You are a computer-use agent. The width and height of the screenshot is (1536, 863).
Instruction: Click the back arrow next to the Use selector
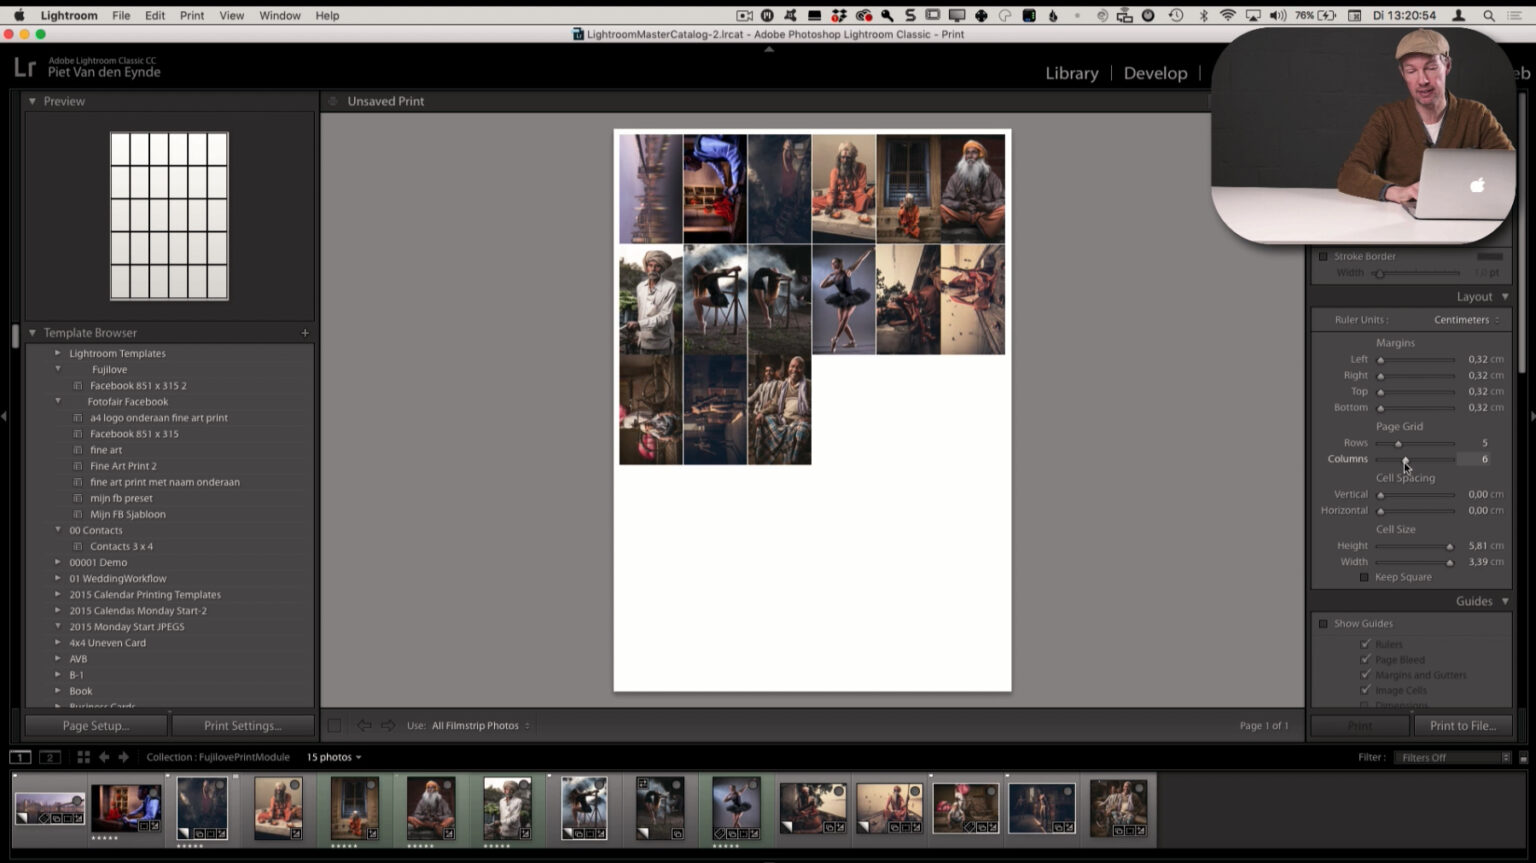click(364, 725)
